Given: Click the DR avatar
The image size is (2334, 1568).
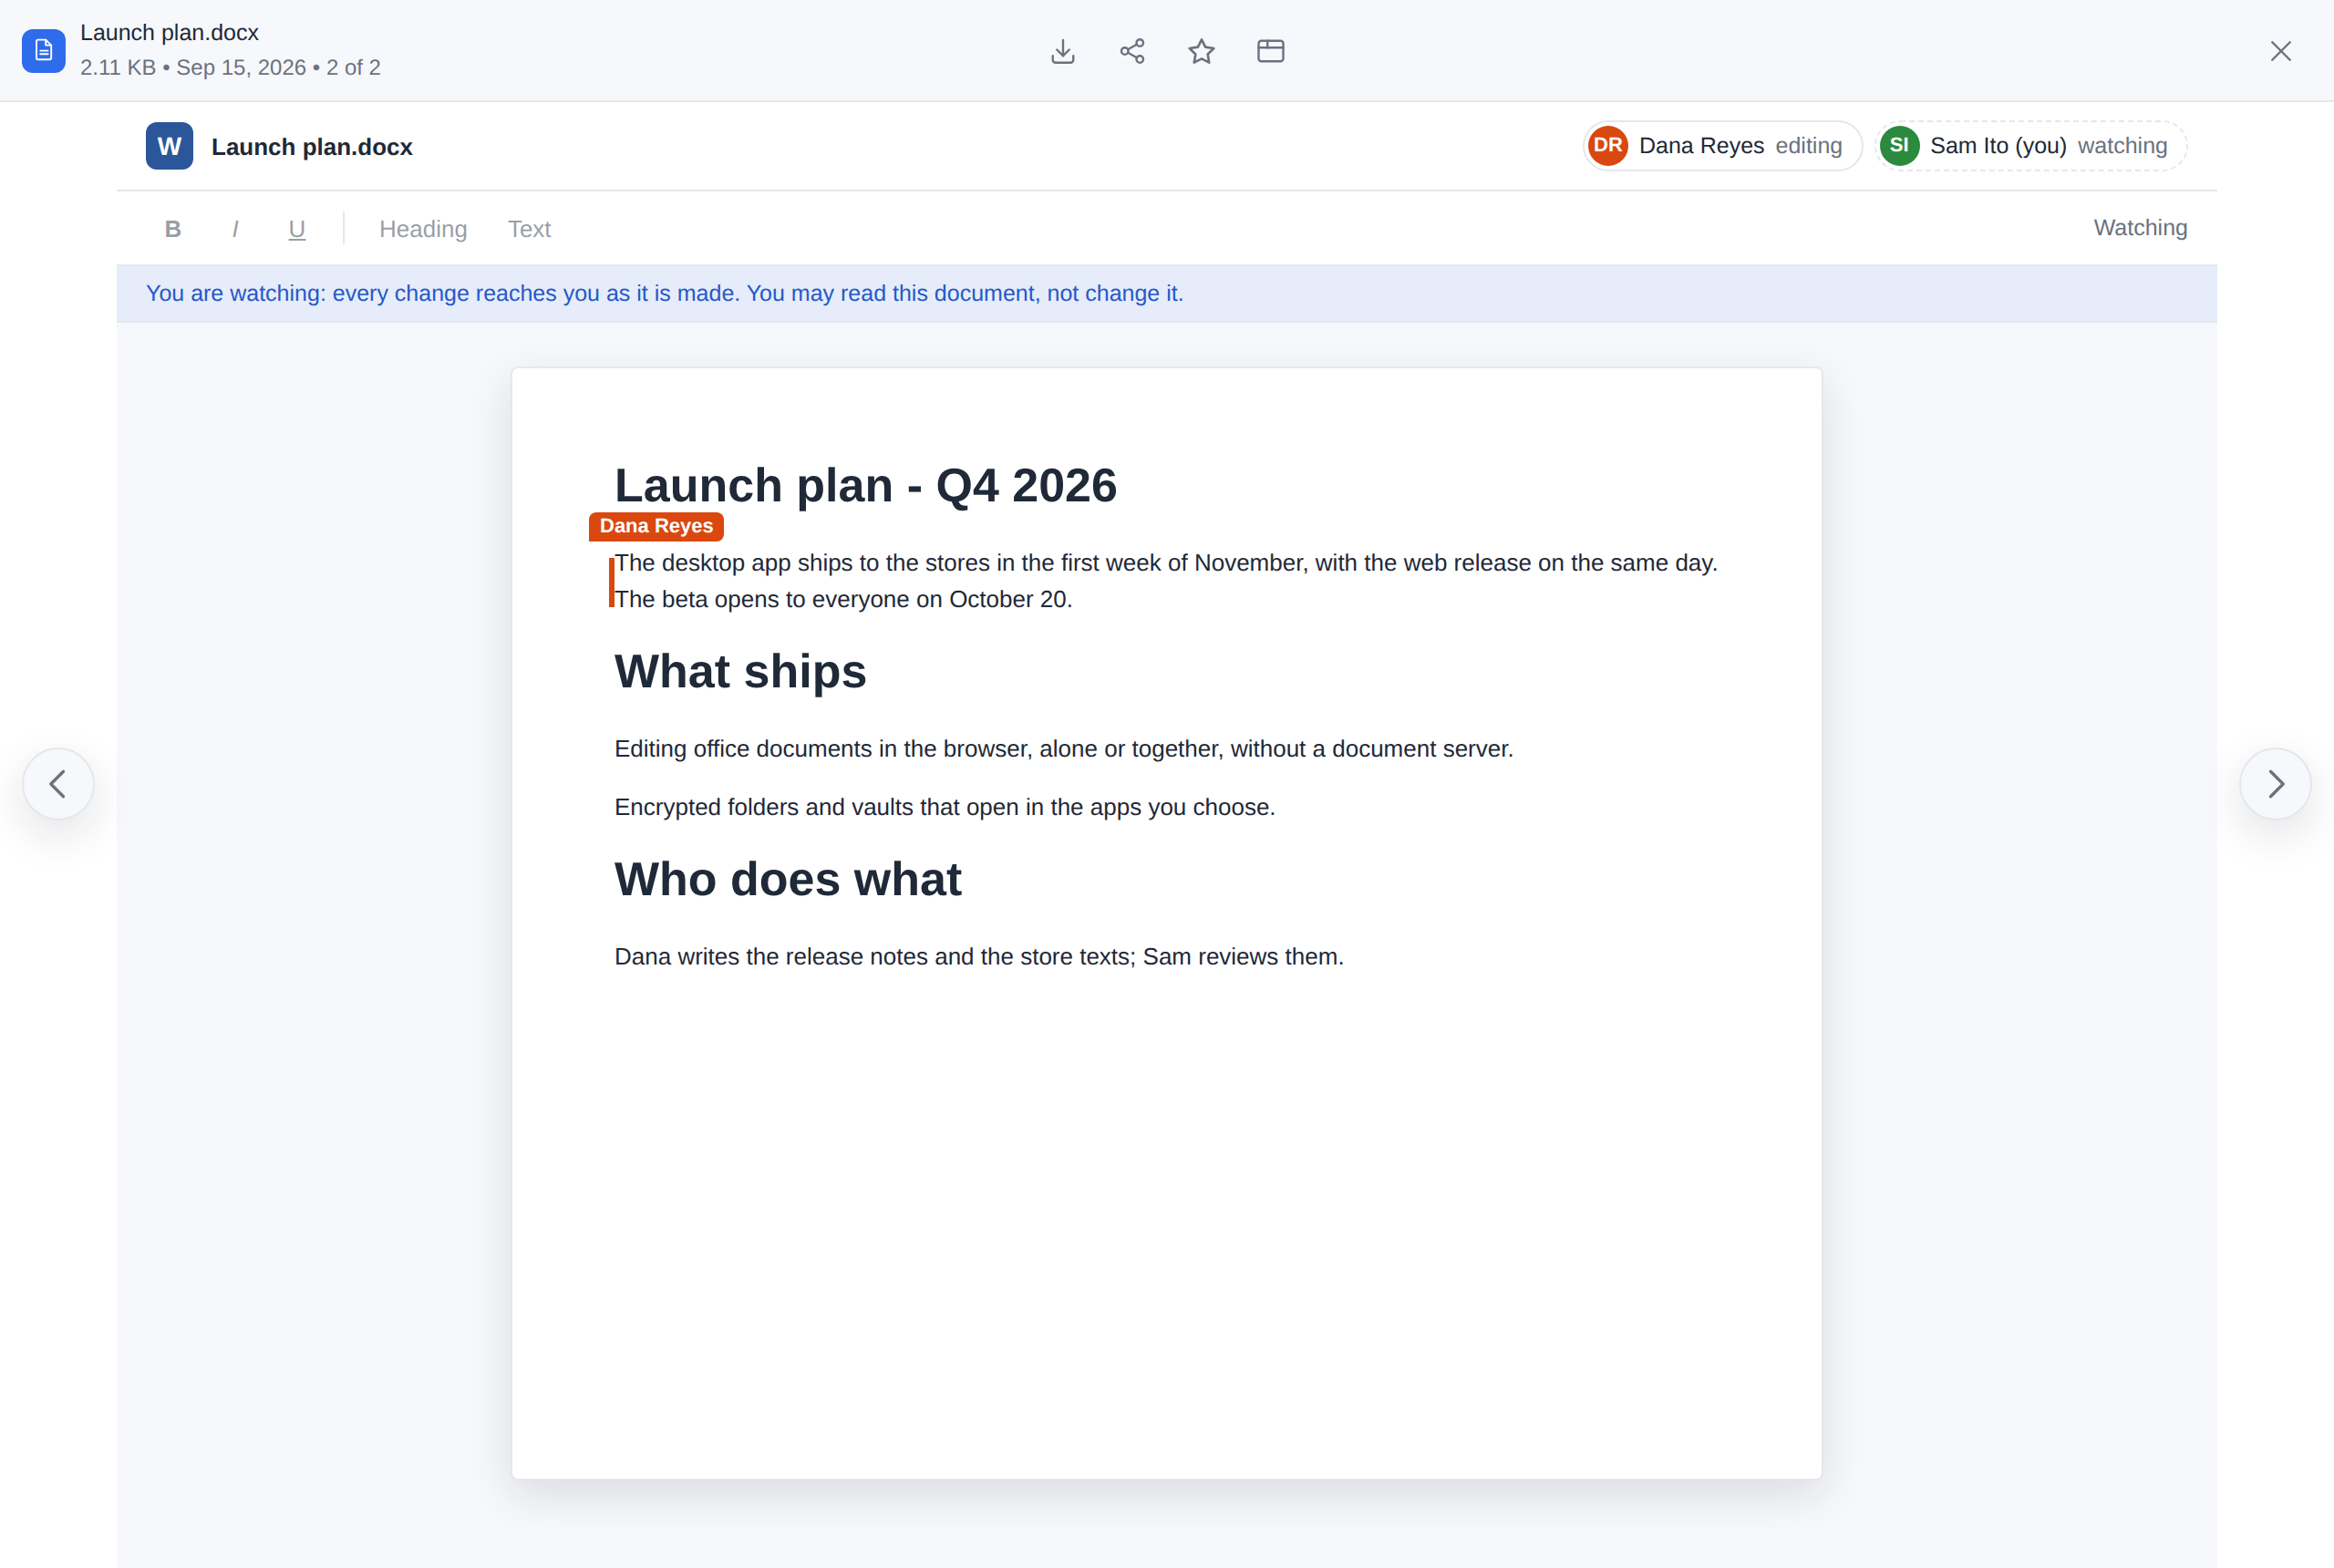Looking at the screenshot, I should [1608, 146].
